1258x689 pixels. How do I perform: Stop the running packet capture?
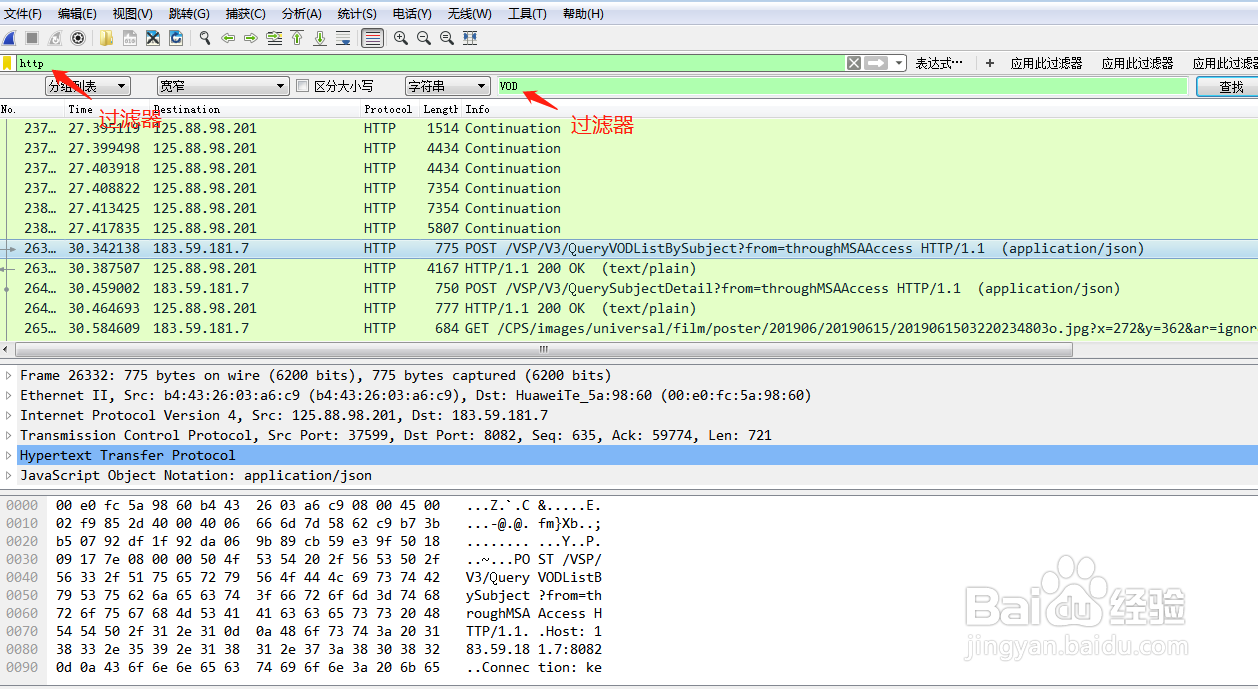click(31, 38)
